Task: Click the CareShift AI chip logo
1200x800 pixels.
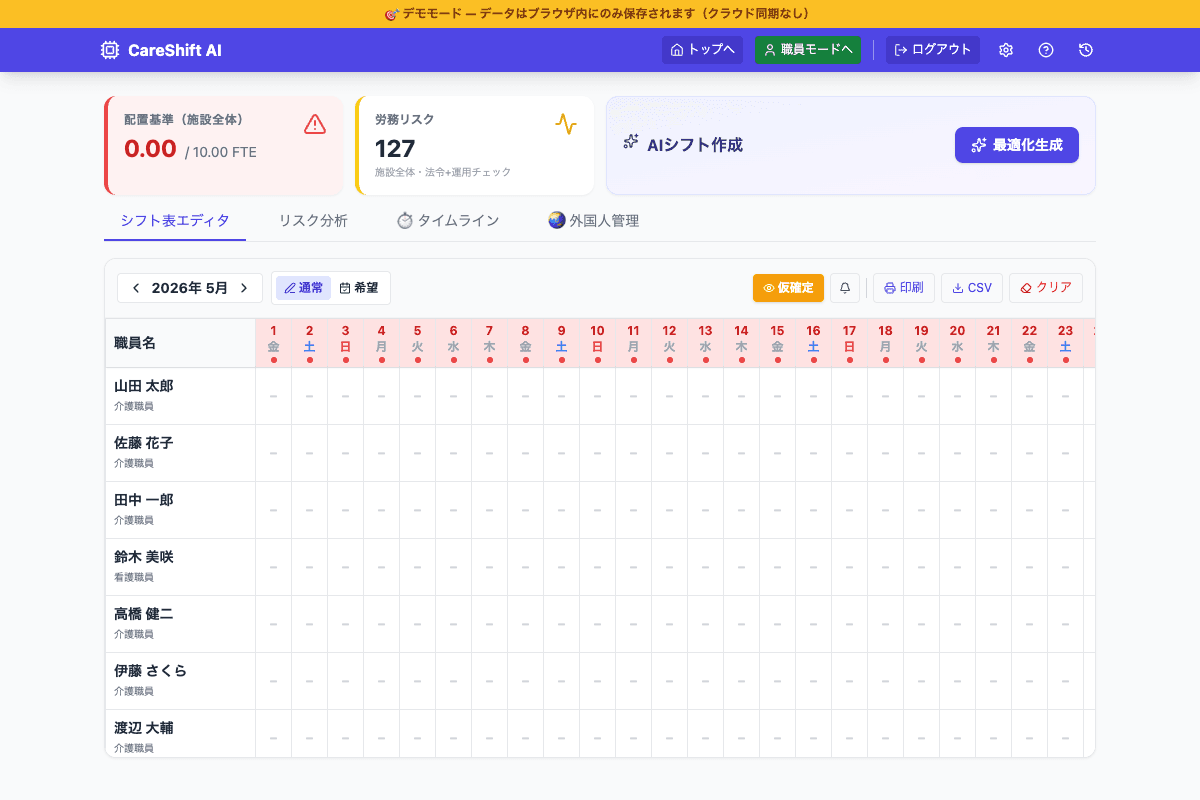Action: click(110, 50)
